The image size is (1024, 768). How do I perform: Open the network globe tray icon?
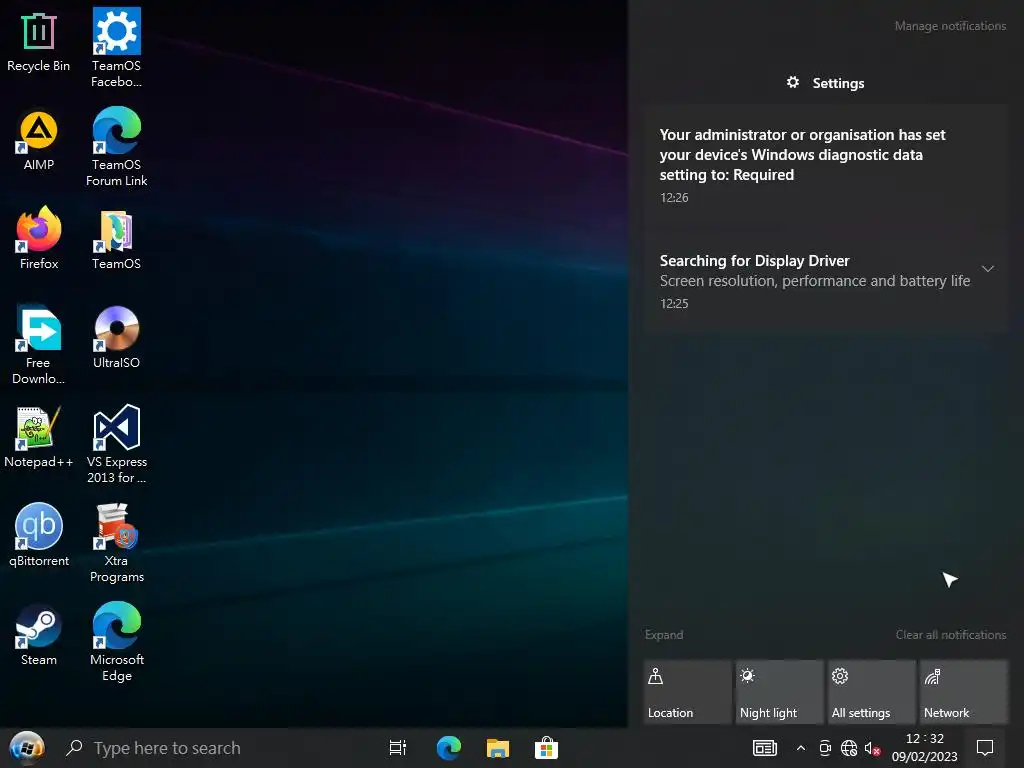click(848, 748)
